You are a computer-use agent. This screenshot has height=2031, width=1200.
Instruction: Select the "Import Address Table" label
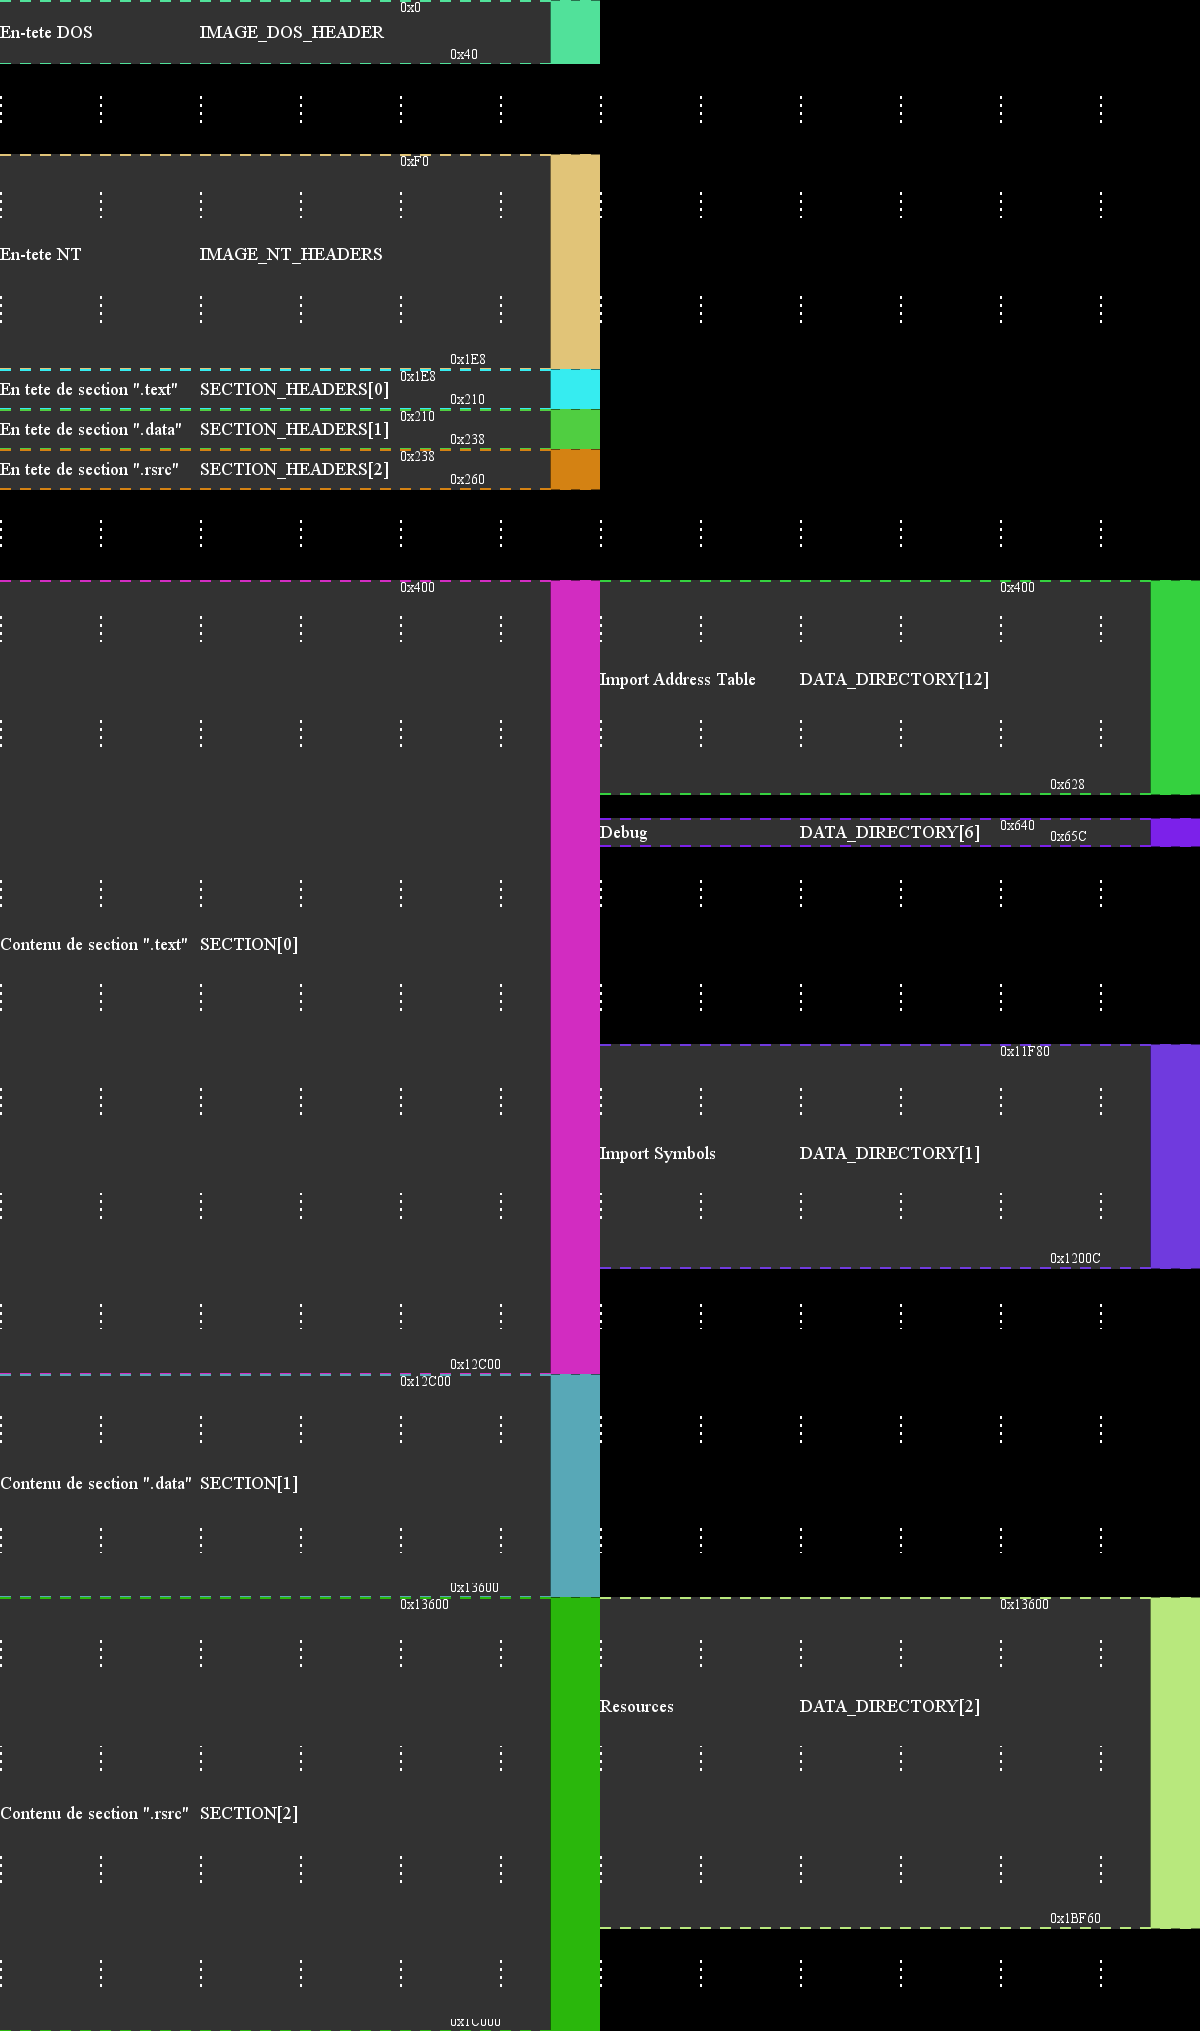click(x=677, y=679)
